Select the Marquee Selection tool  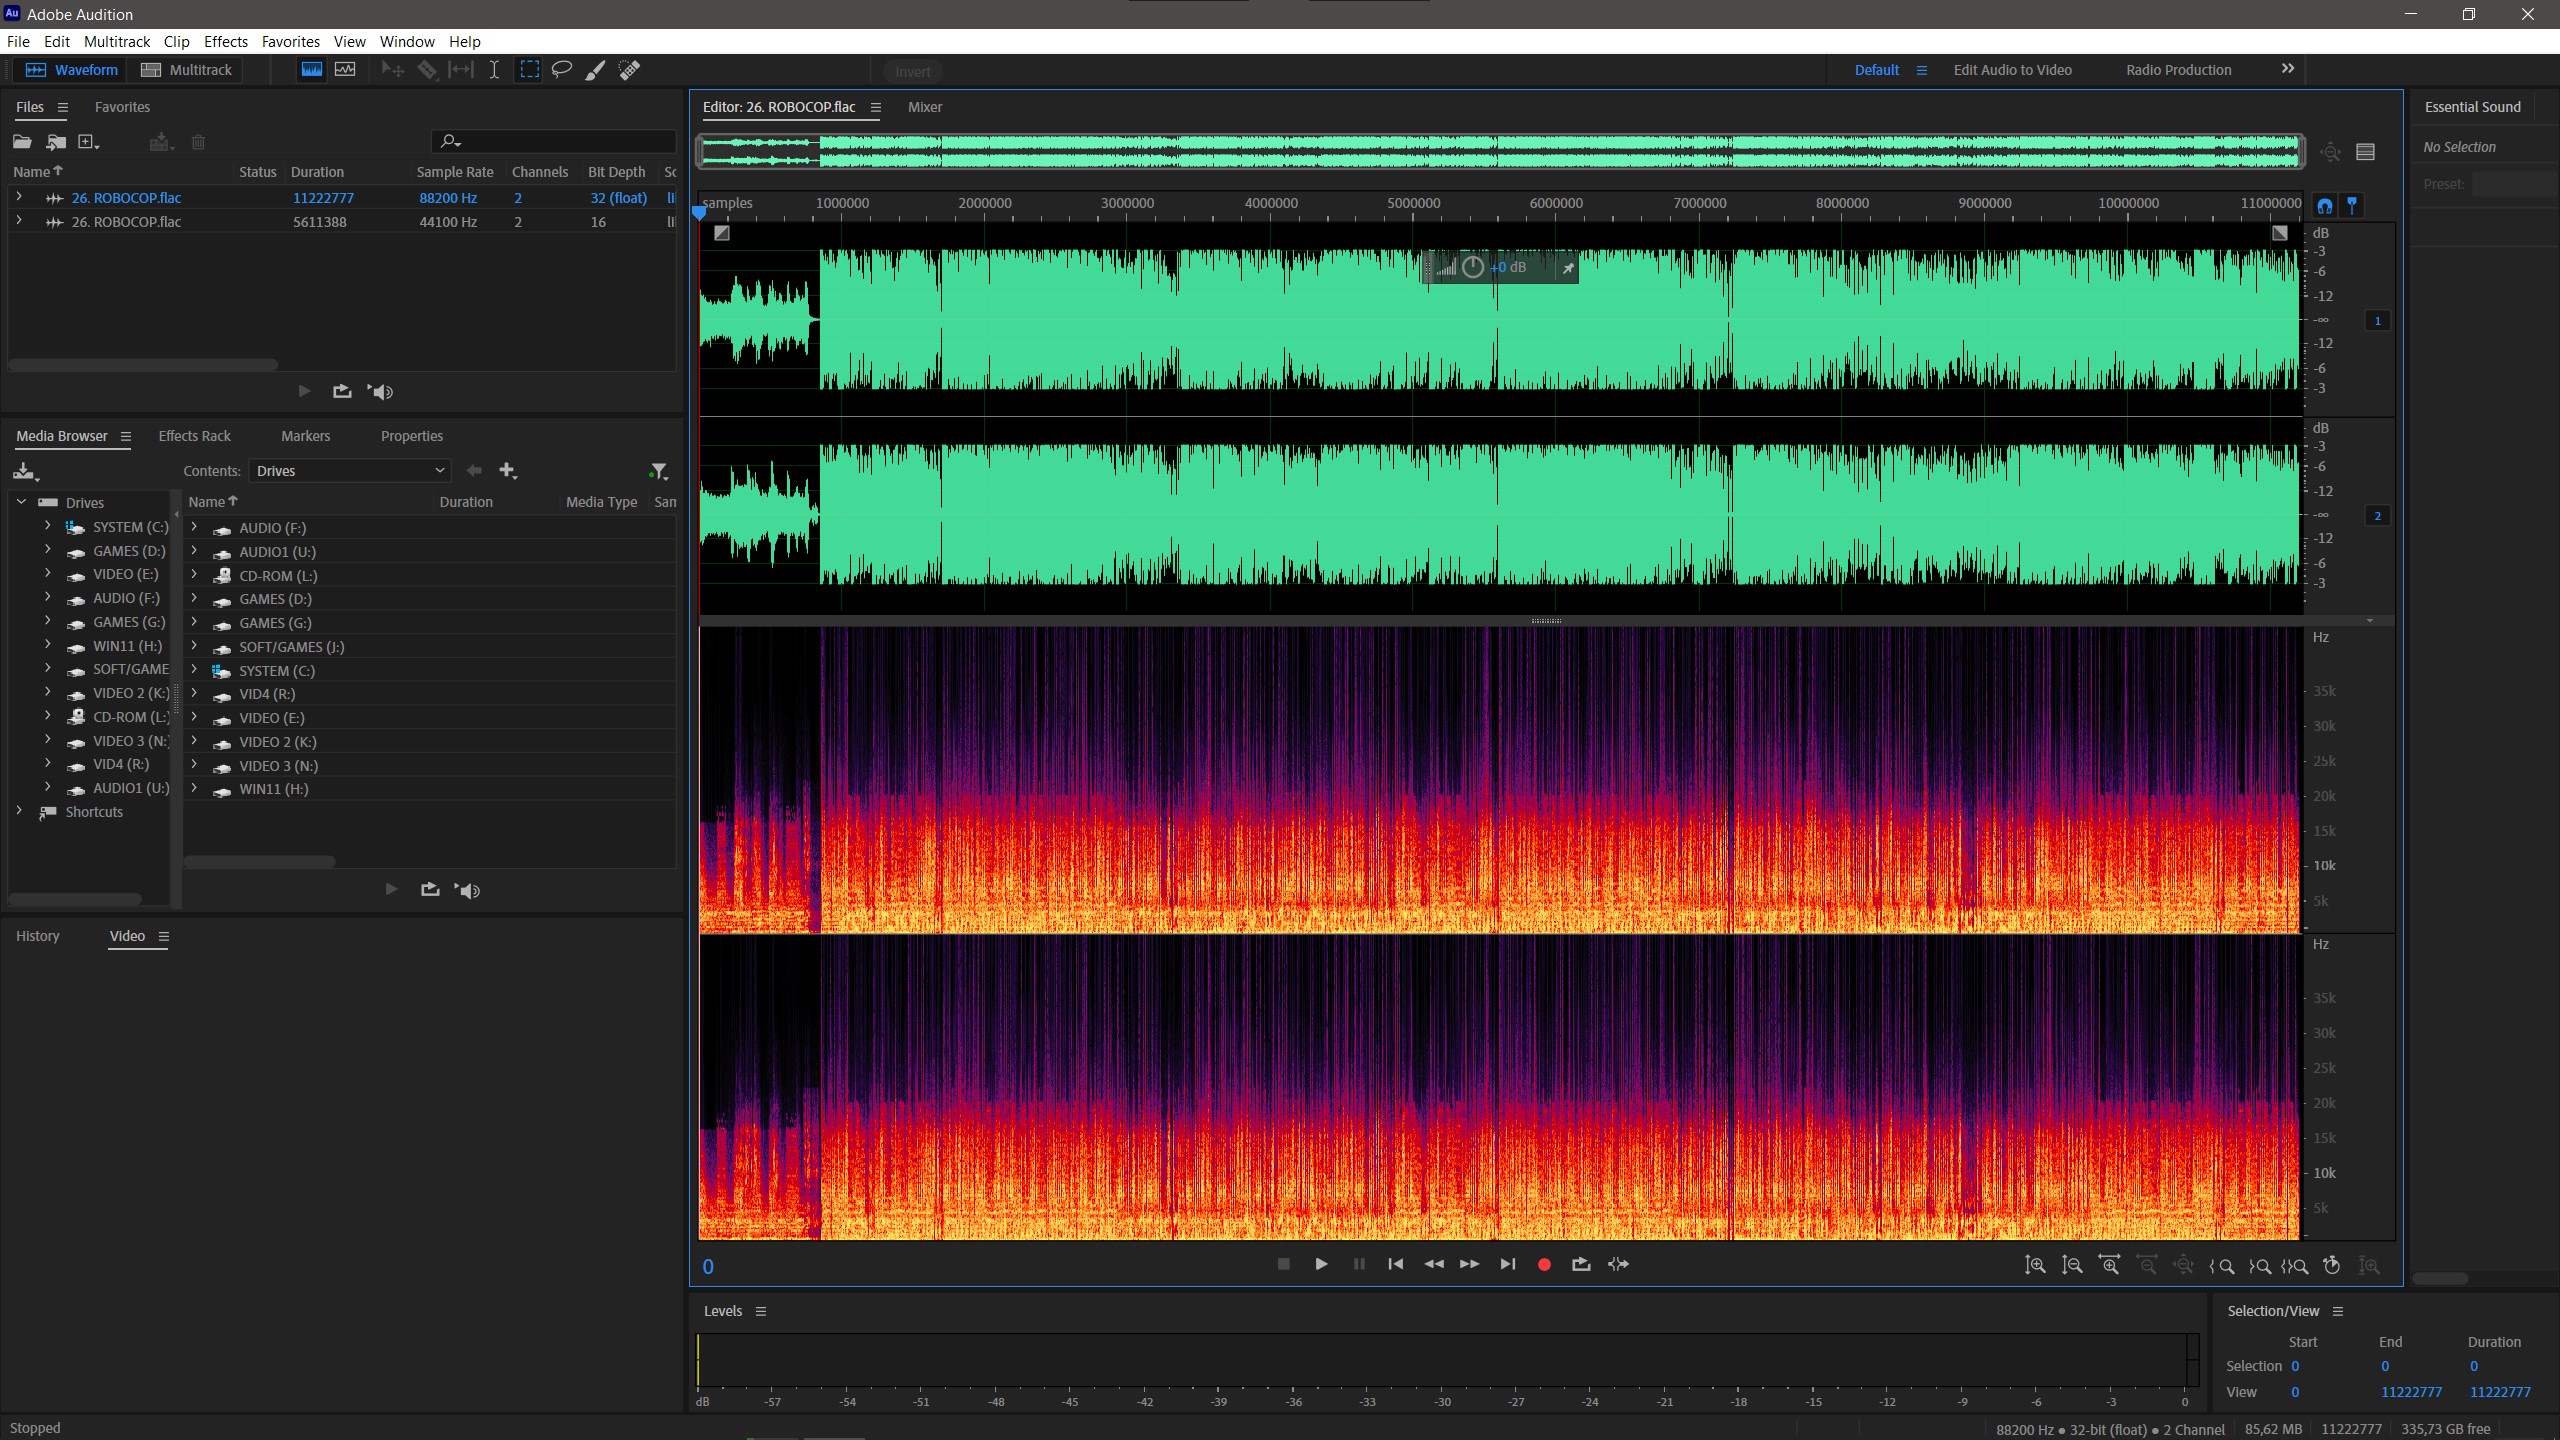tap(529, 70)
